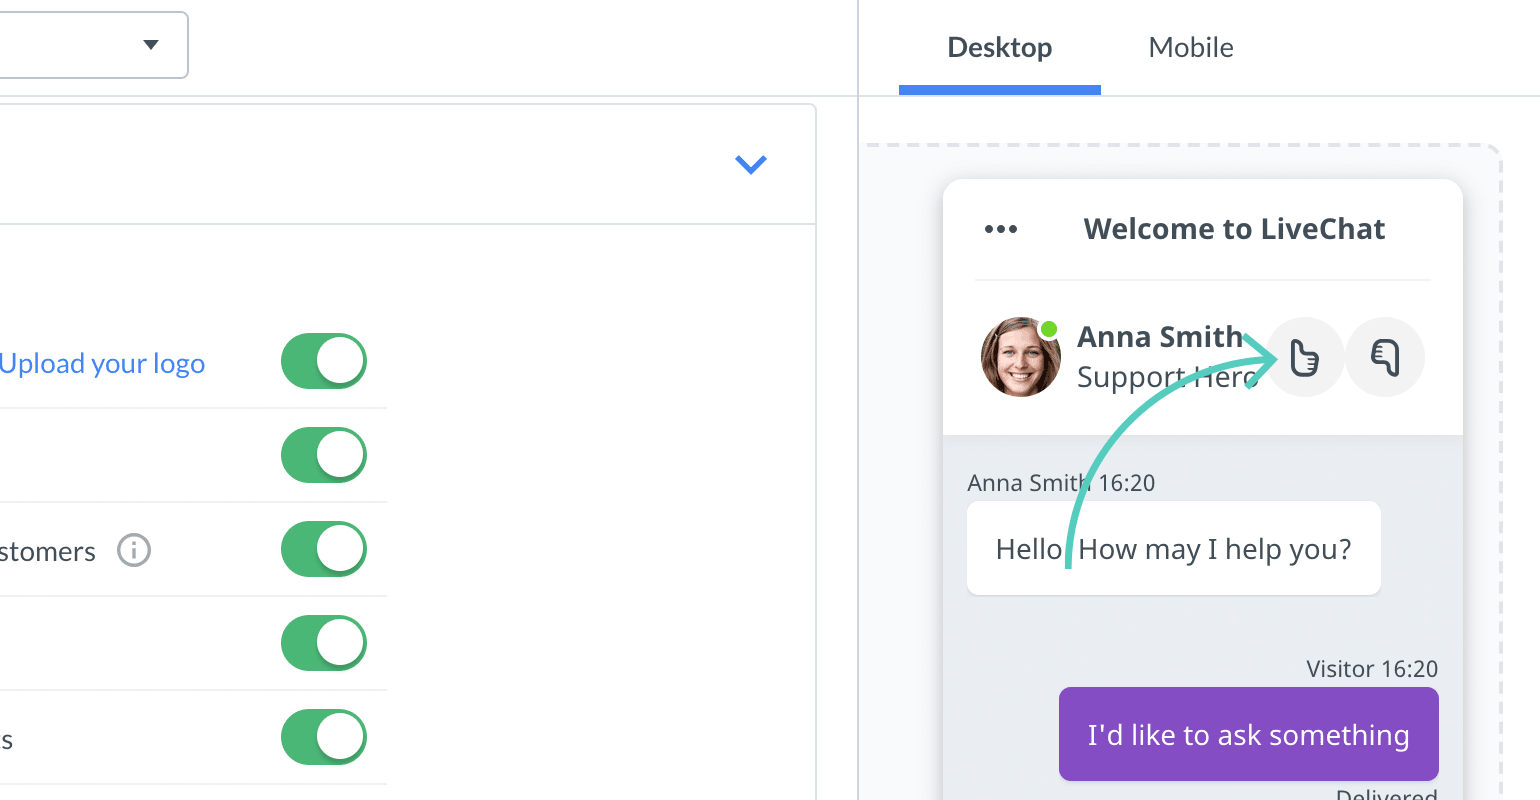
Task: Click the thumbs up rating icon
Action: point(1305,357)
